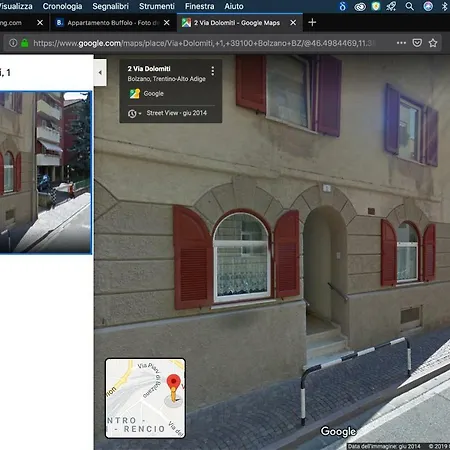The height and width of the screenshot is (450, 450).
Task: Open the Street View date history dropdown
Action: click(134, 114)
